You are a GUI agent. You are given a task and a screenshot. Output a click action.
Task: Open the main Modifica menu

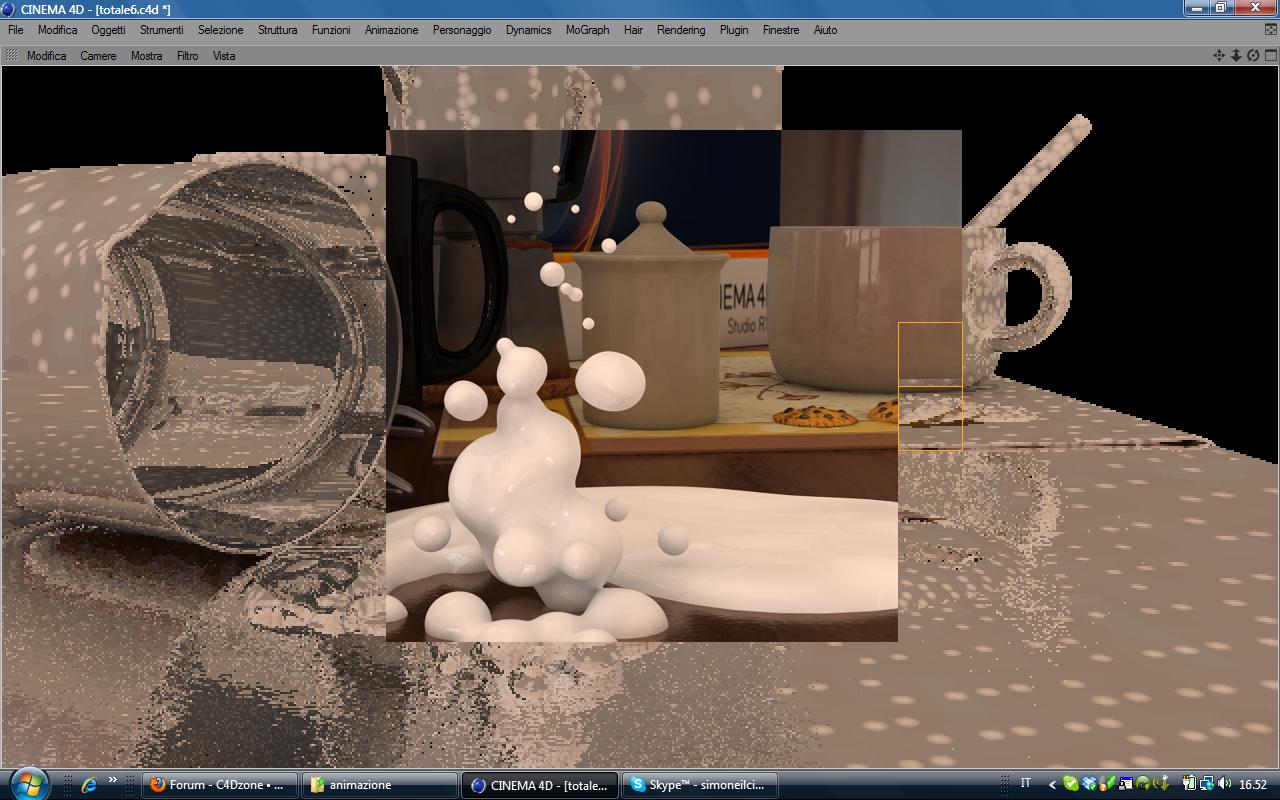pyautogui.click(x=57, y=30)
